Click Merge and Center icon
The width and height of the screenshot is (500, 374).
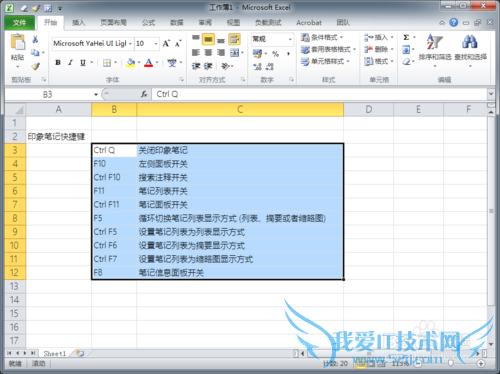235,53
